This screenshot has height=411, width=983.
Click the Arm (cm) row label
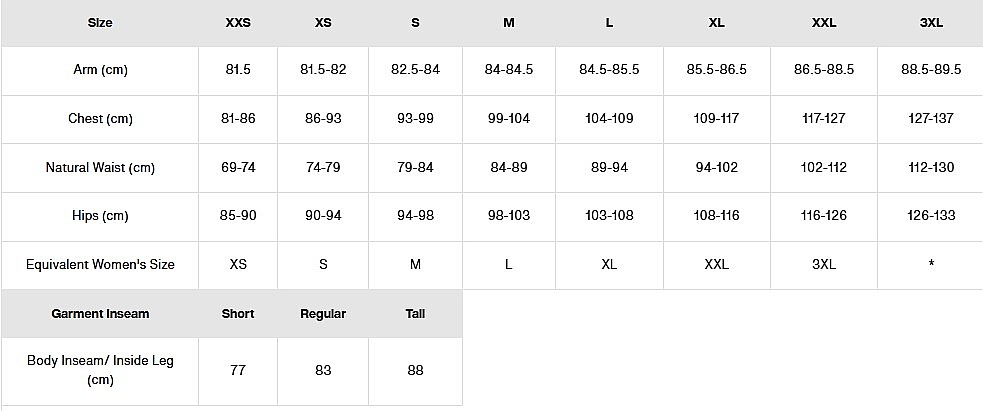coord(100,70)
